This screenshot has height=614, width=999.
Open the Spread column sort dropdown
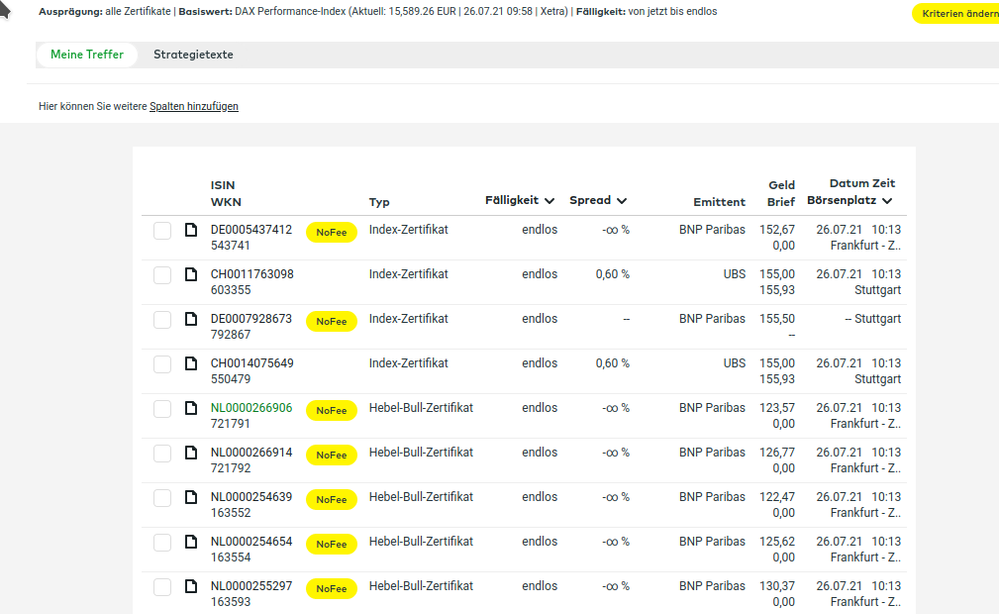(621, 201)
